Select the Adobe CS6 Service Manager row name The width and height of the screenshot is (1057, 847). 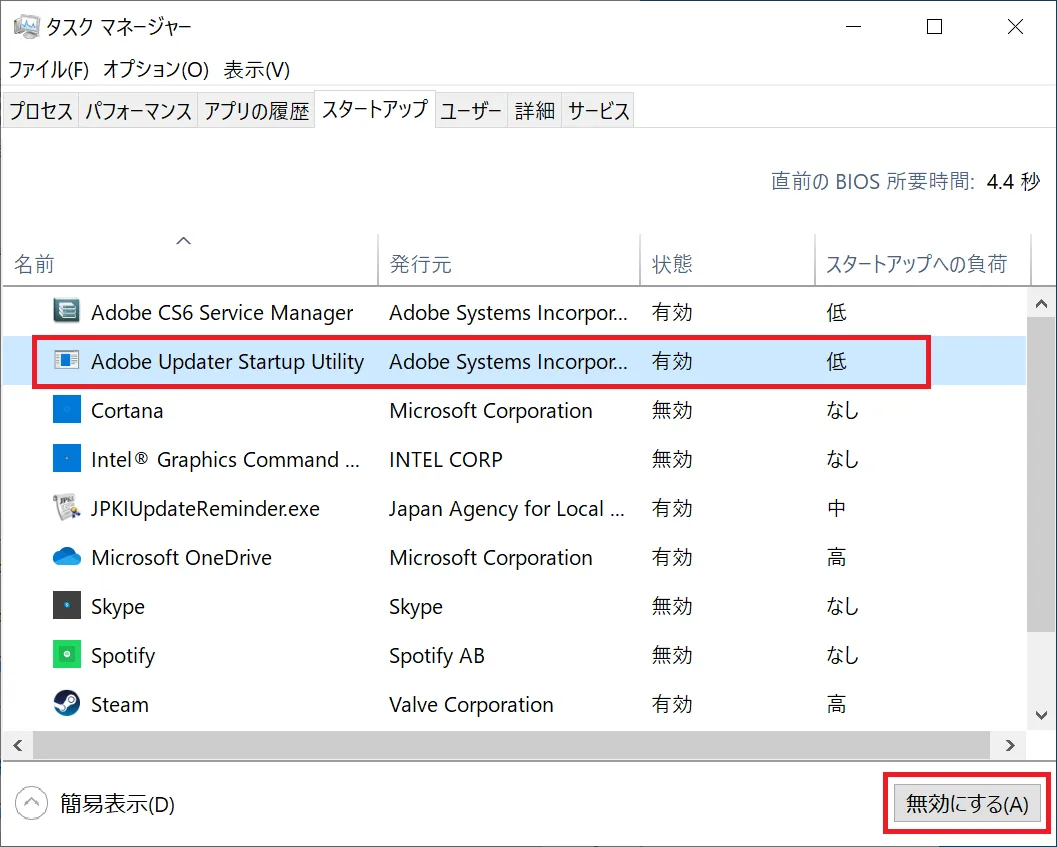click(x=222, y=312)
